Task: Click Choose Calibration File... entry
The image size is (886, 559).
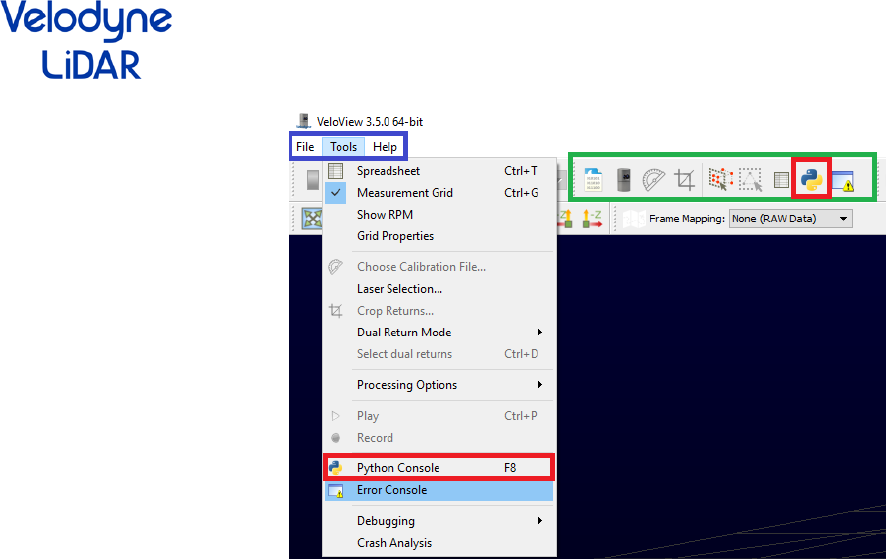Action: pos(439,267)
